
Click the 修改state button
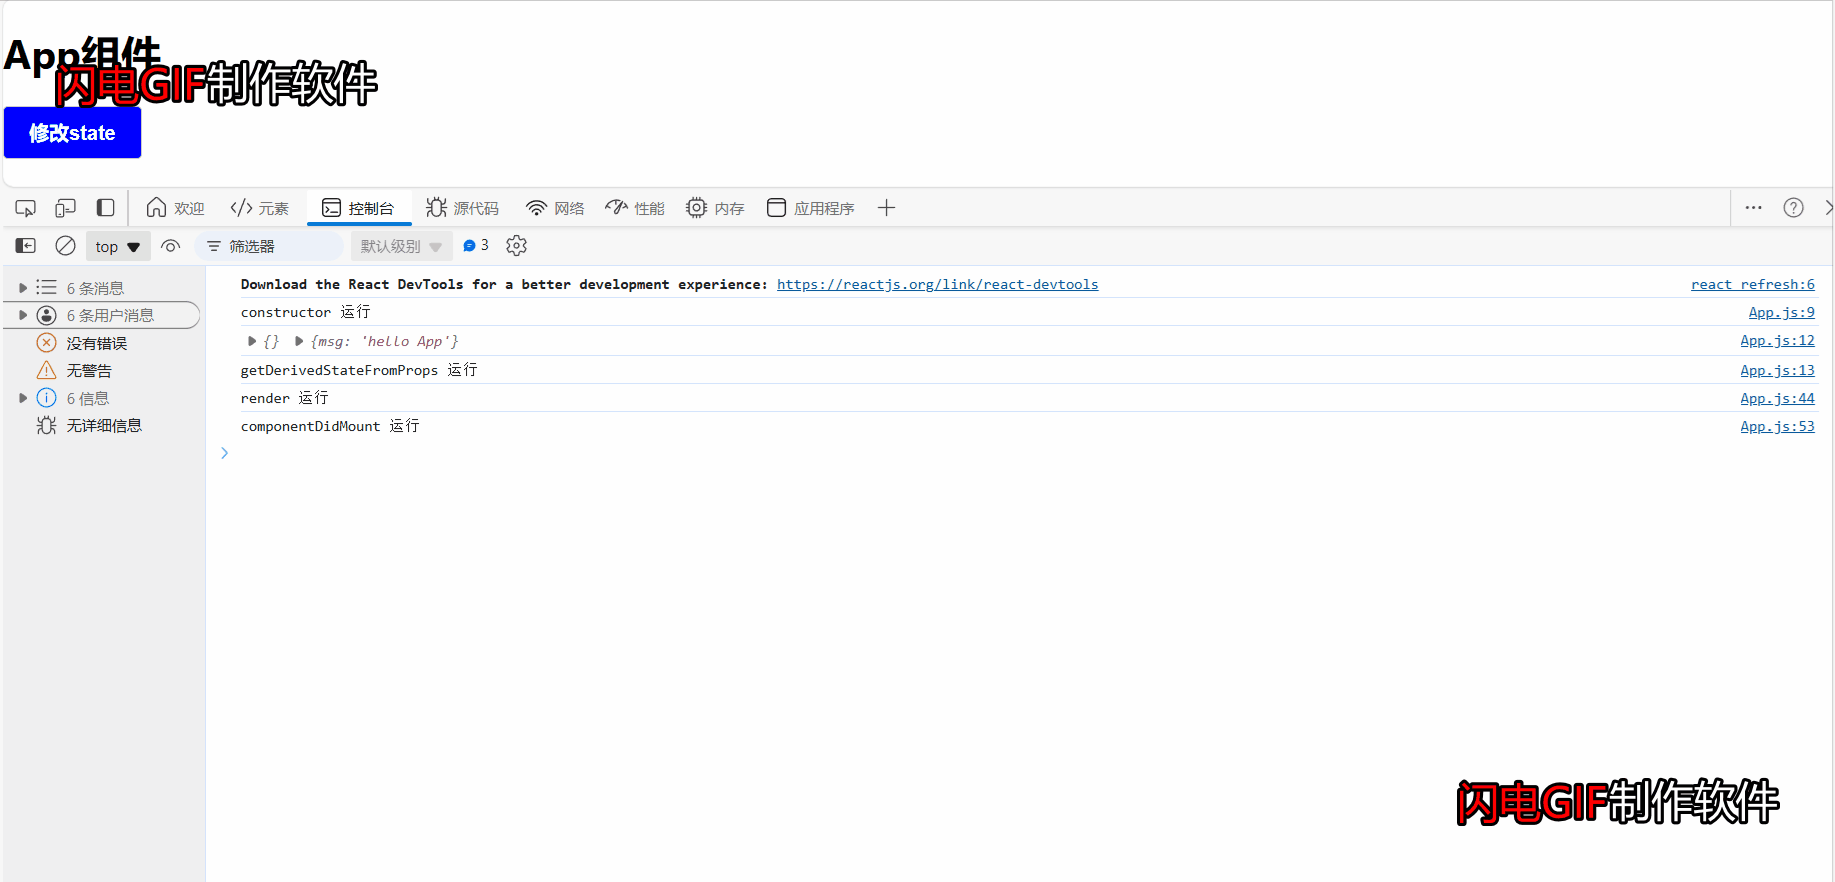(x=72, y=133)
